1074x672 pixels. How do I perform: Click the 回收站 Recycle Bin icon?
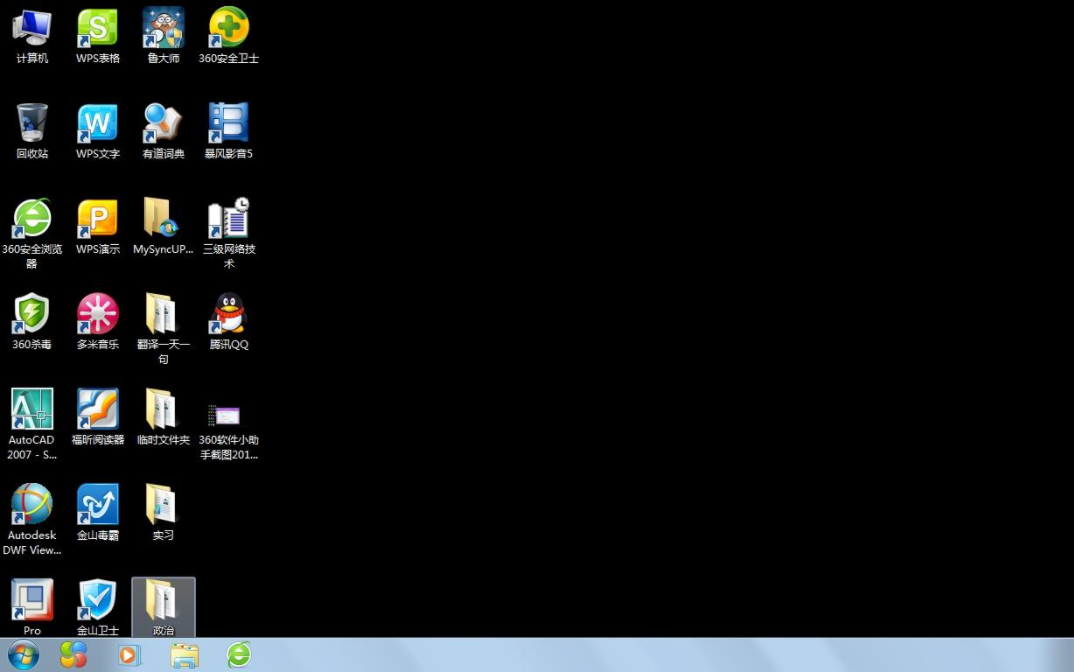pyautogui.click(x=32, y=123)
